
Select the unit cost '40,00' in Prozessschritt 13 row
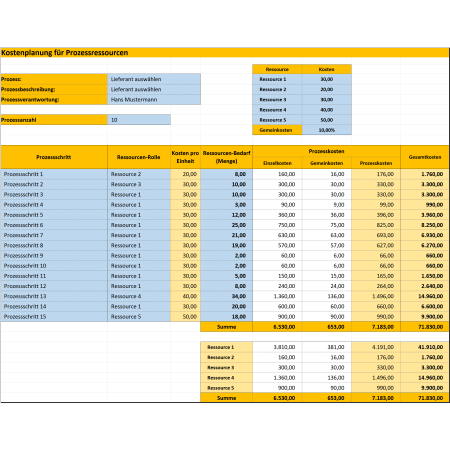185,296
